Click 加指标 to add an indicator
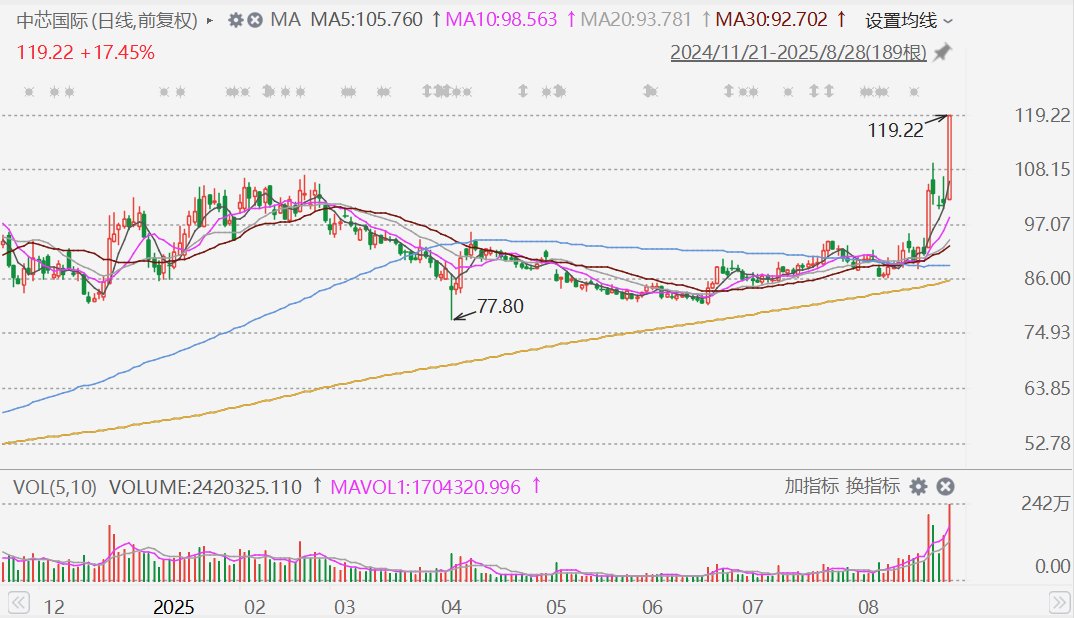The height and width of the screenshot is (618, 1074). [812, 486]
